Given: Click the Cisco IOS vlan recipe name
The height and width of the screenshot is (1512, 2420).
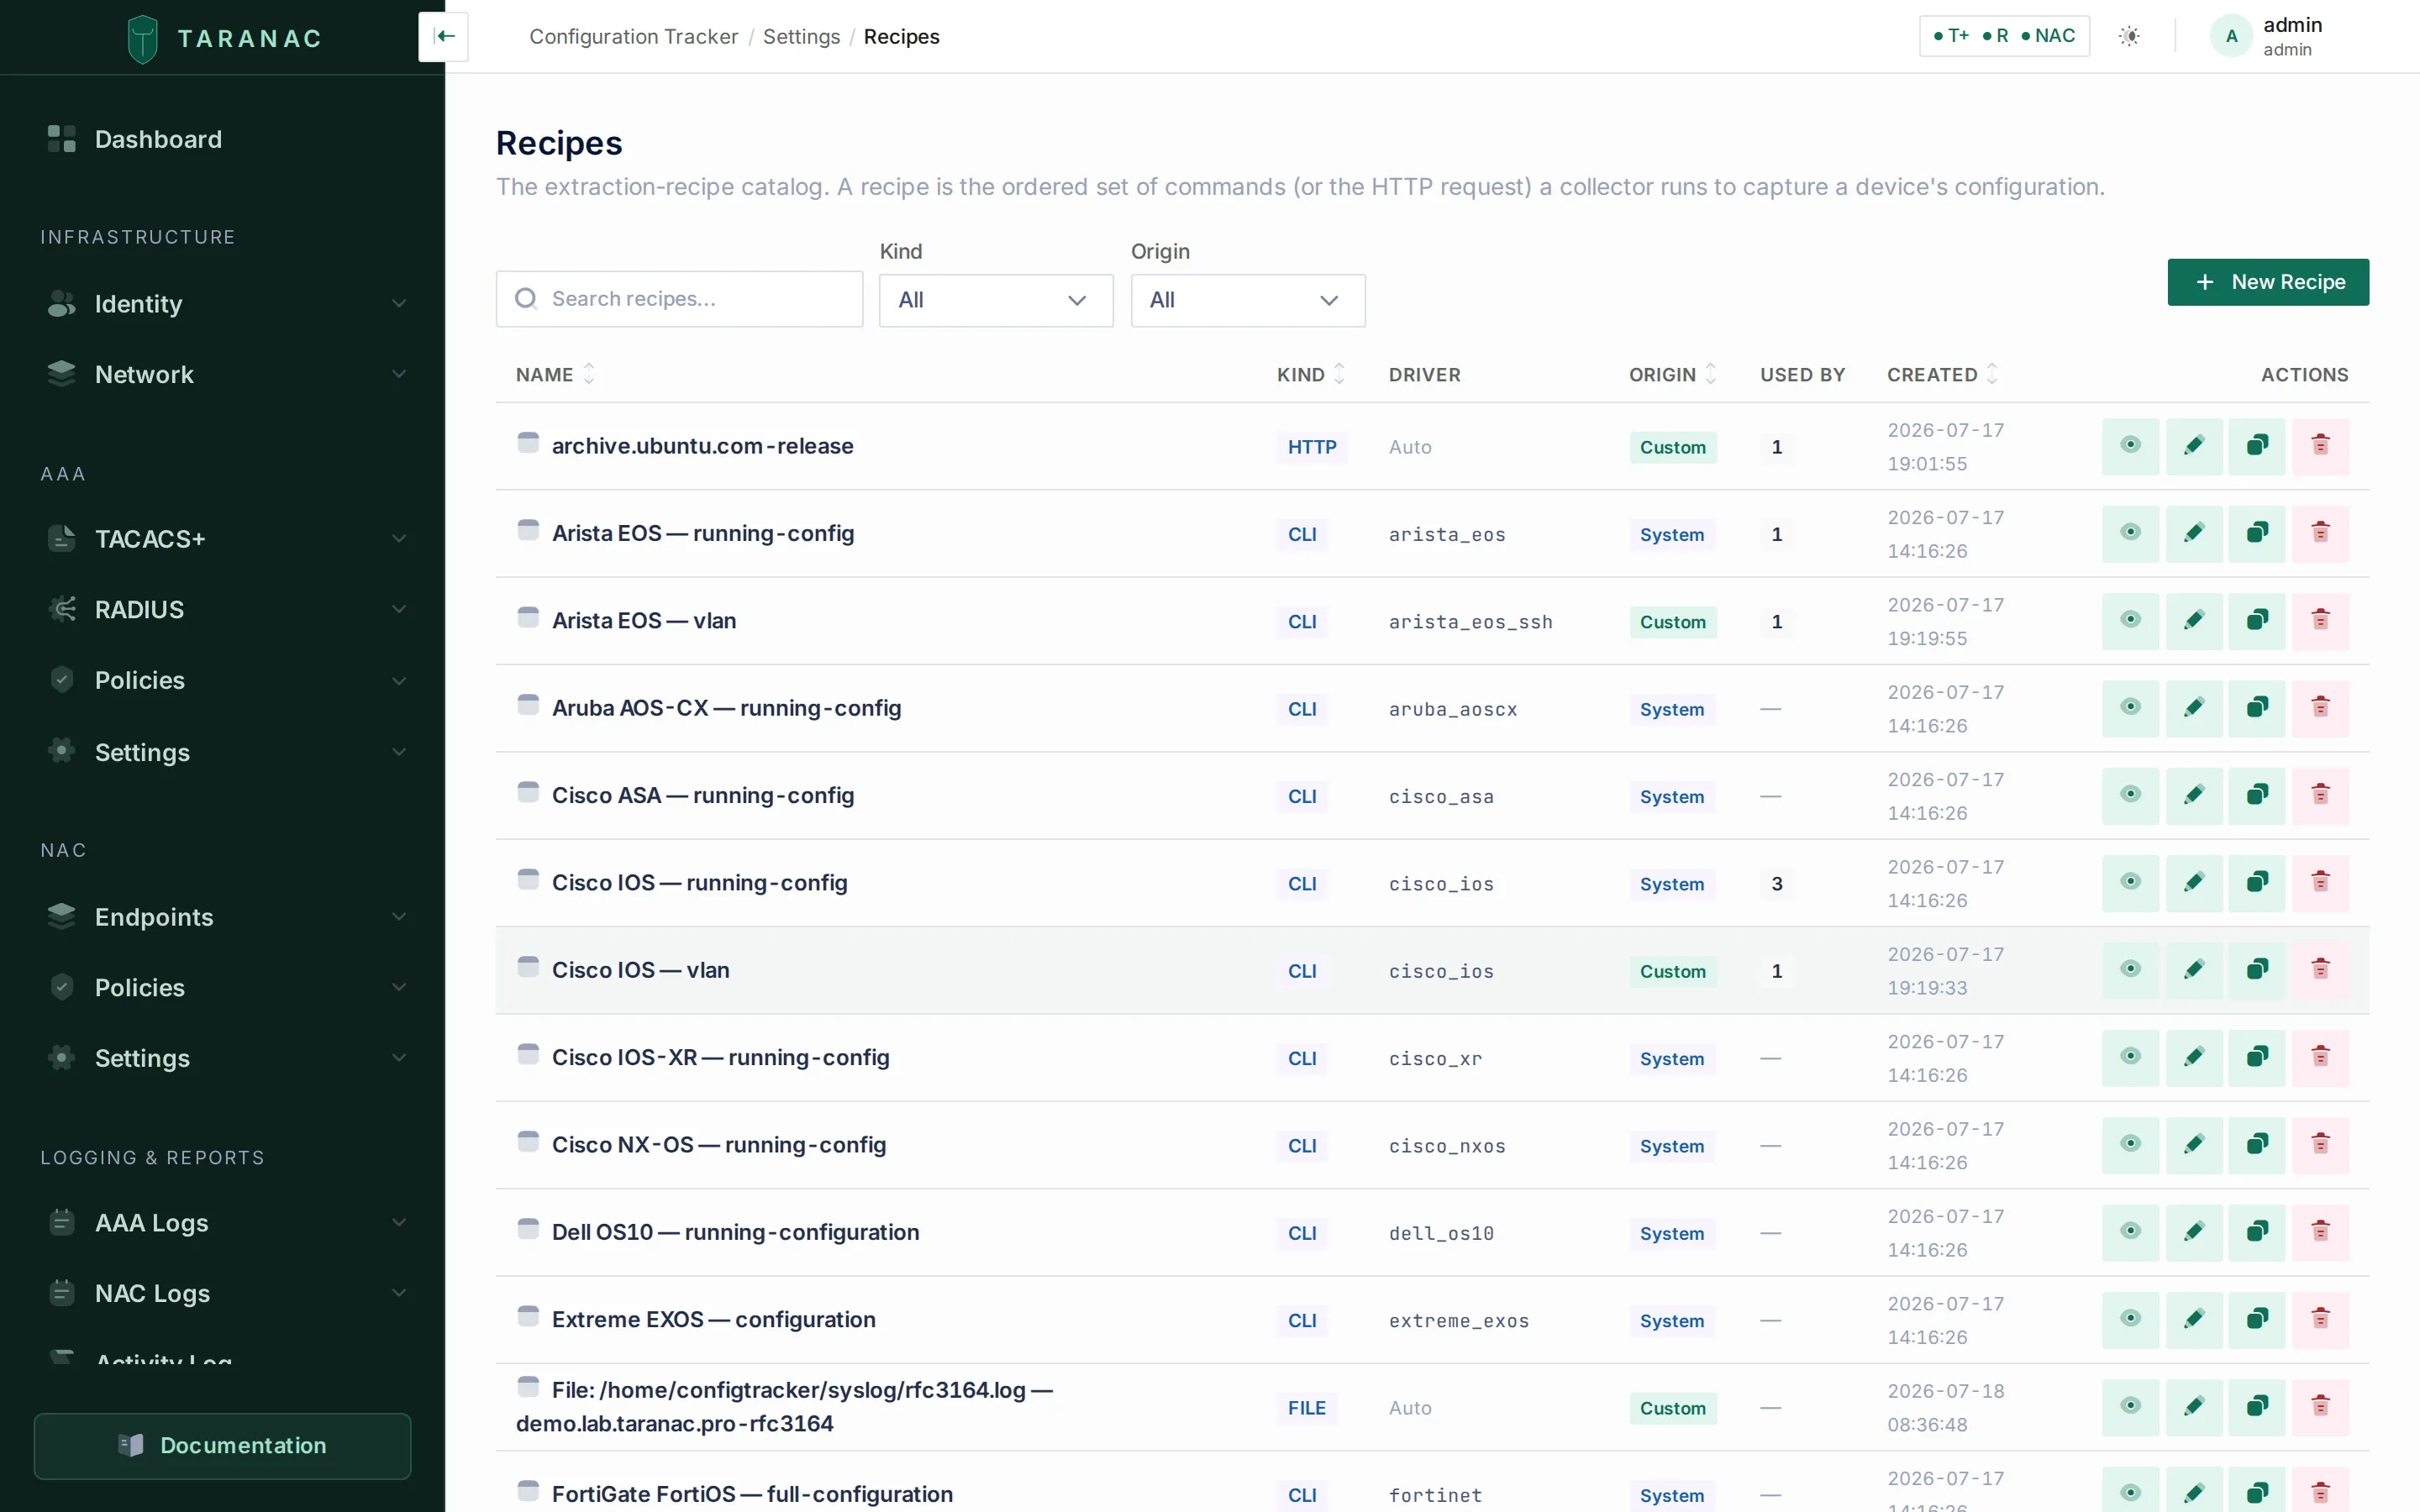Looking at the screenshot, I should tap(640, 970).
